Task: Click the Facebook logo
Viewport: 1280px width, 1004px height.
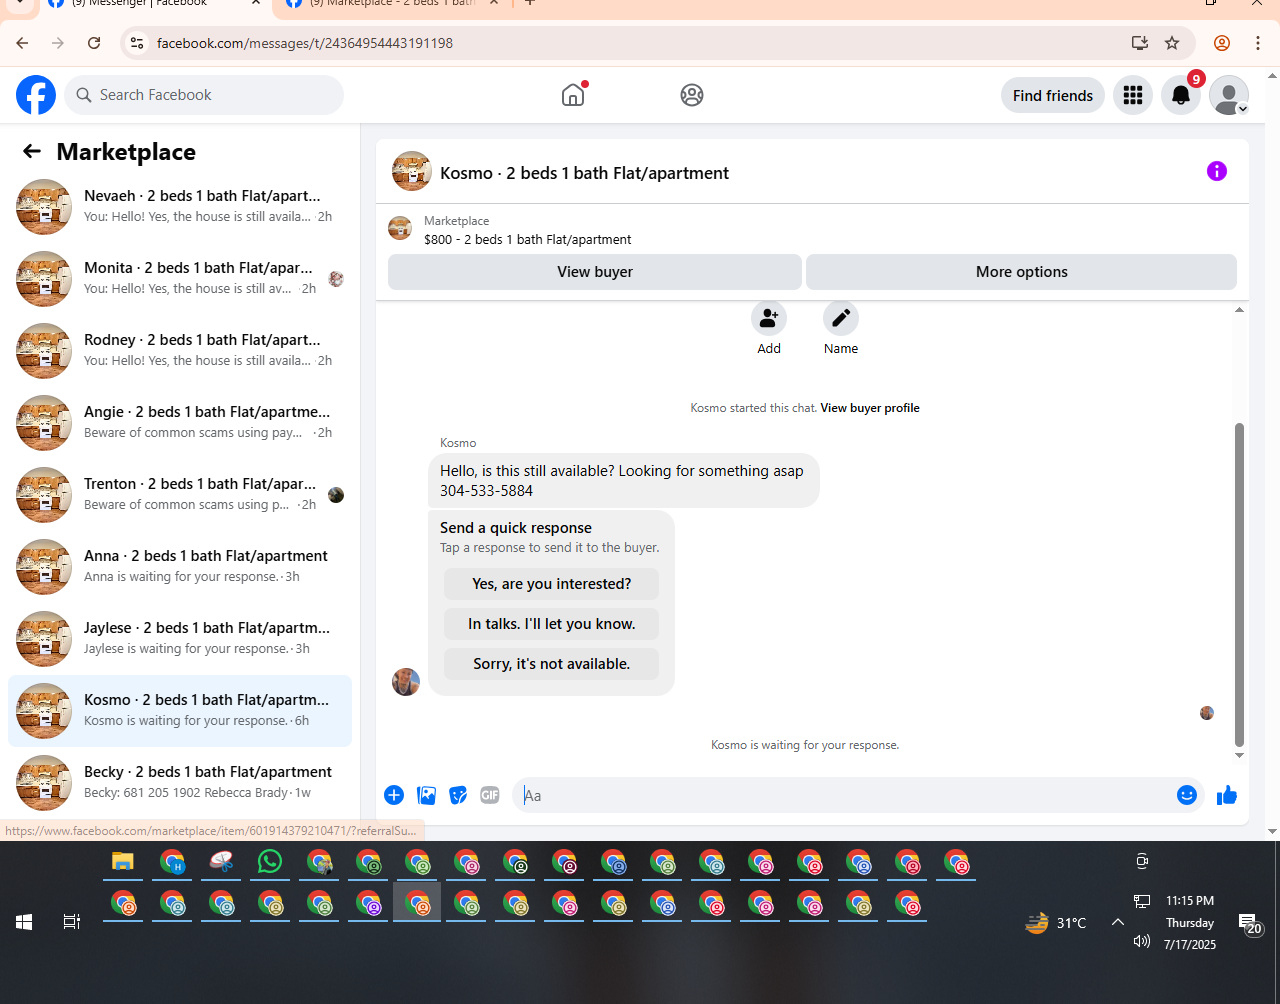Action: [36, 95]
